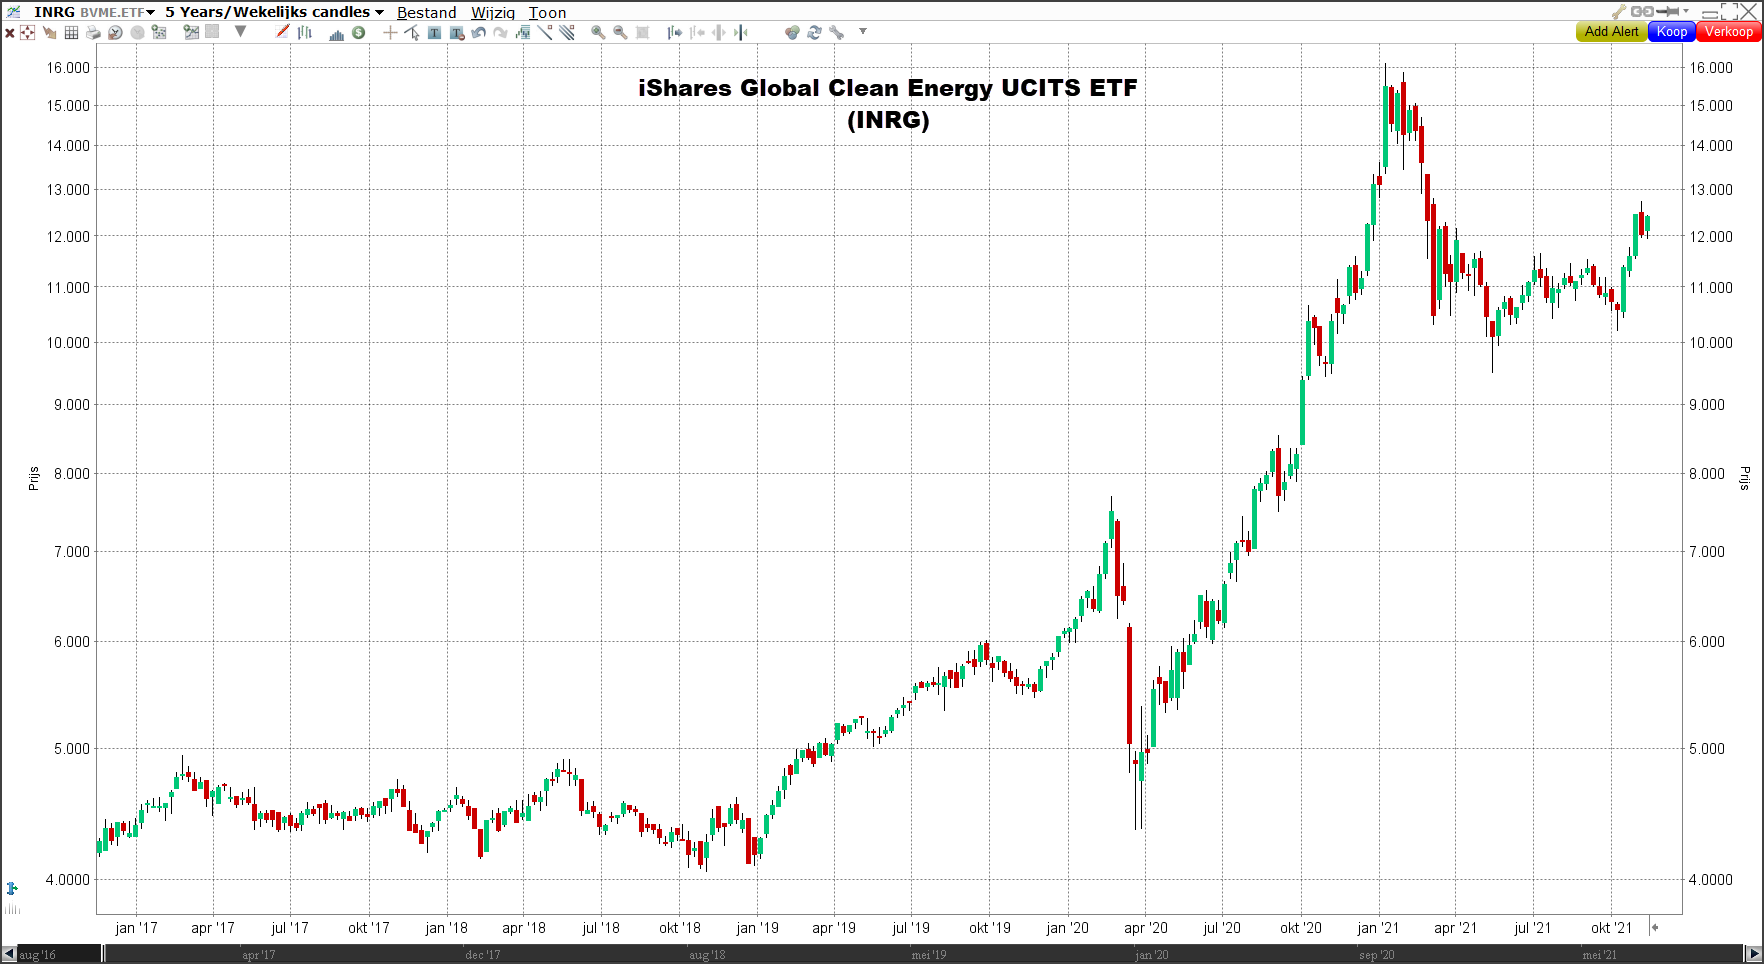Click the left Prijs axis title
Viewport: 1764px width, 964px height.
[x=33, y=478]
